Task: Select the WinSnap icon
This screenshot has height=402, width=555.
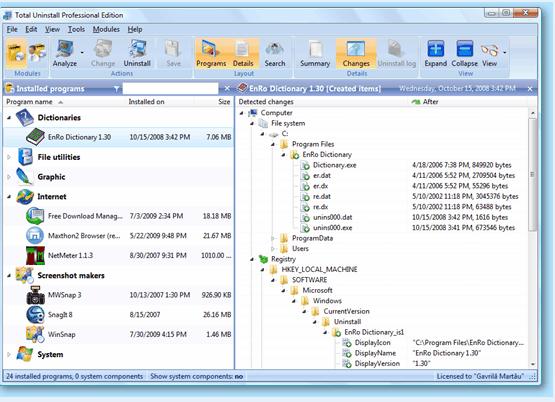Action: (35, 334)
